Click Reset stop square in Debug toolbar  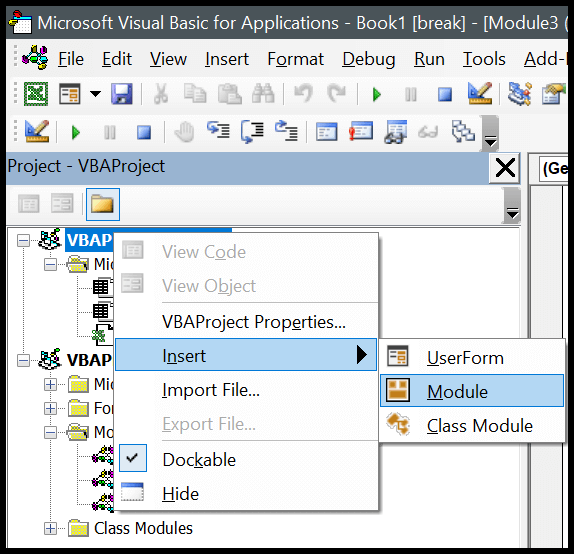pos(144,133)
